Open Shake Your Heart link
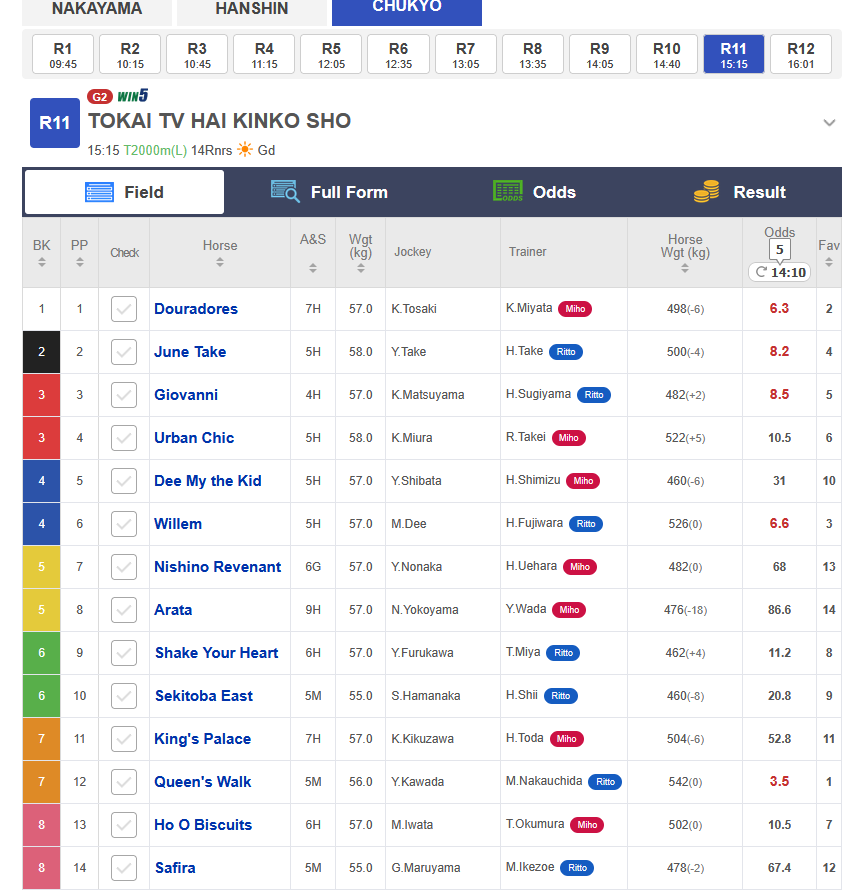The width and height of the screenshot is (867, 895). (216, 653)
